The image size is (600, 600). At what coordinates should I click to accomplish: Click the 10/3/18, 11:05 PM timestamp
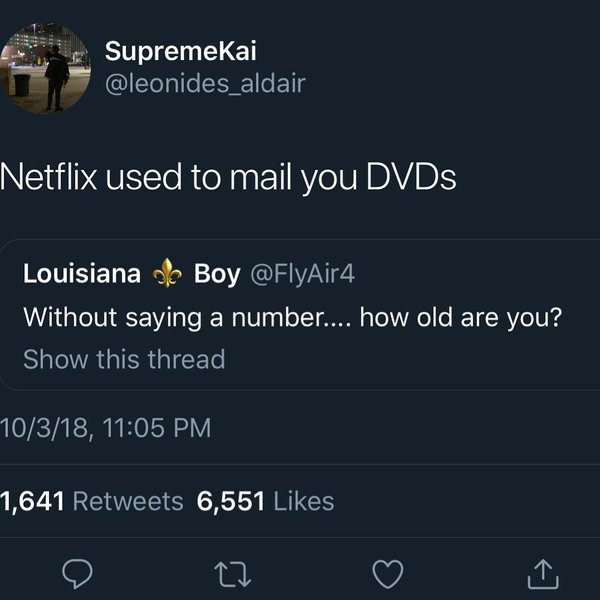[106, 427]
